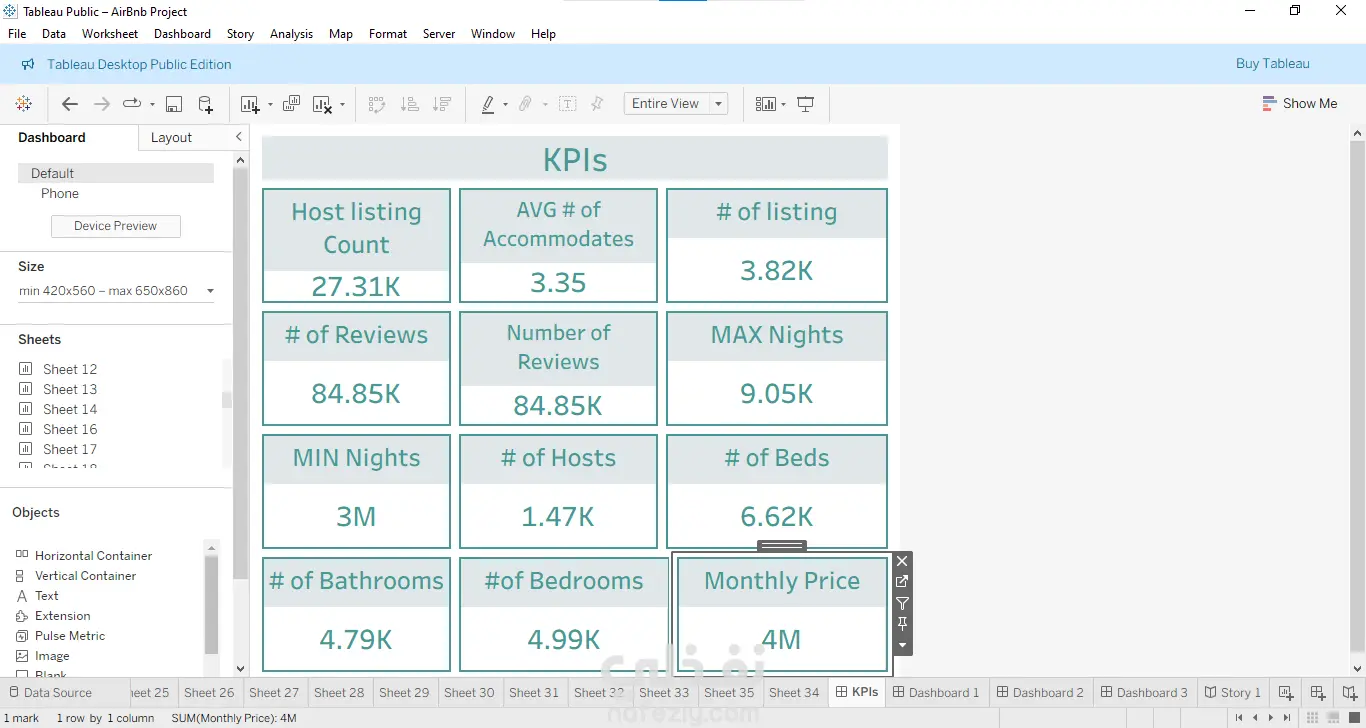Pin the Monthly Price sheet with the pin icon
The height and width of the screenshot is (728, 1366).
click(902, 624)
